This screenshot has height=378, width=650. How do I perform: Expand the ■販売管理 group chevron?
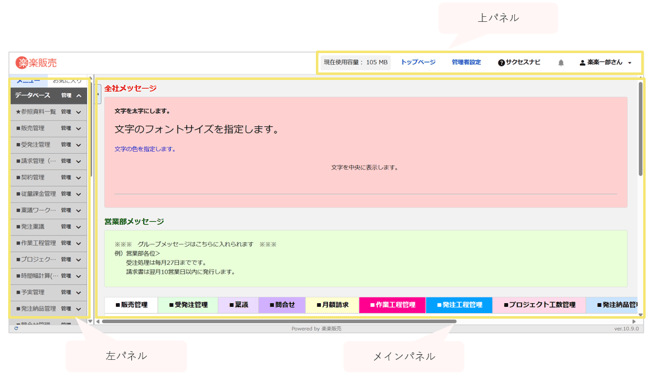click(79, 128)
